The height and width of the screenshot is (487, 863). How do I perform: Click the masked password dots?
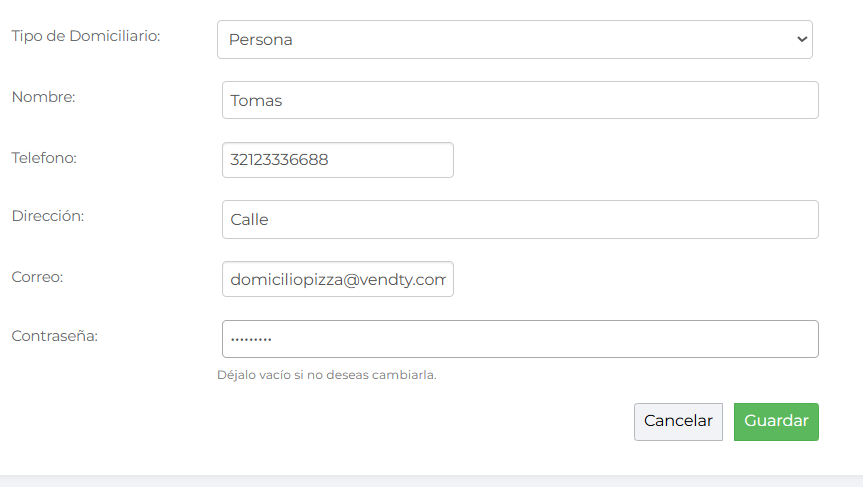[251, 339]
